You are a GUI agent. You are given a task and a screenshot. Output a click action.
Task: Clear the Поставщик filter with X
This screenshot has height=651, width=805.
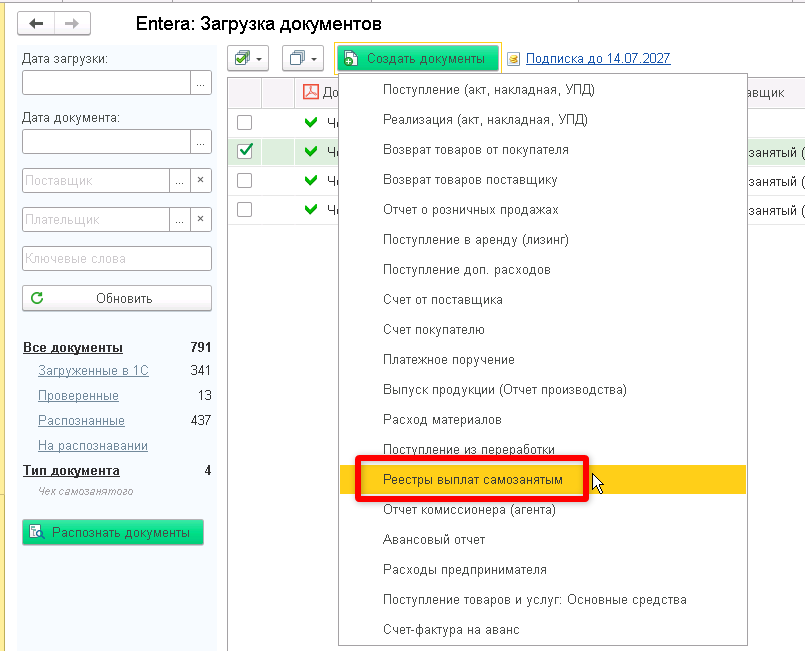[200, 181]
